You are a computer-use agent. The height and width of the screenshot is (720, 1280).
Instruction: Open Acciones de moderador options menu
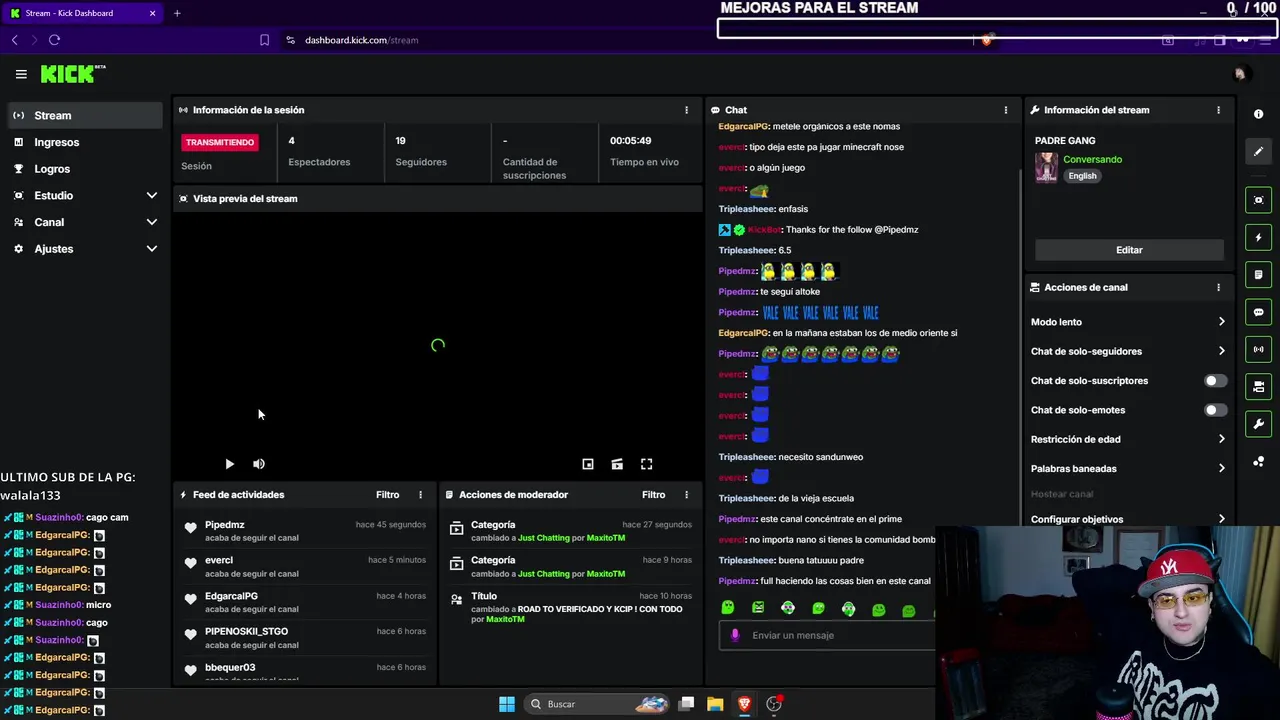pyautogui.click(x=686, y=495)
